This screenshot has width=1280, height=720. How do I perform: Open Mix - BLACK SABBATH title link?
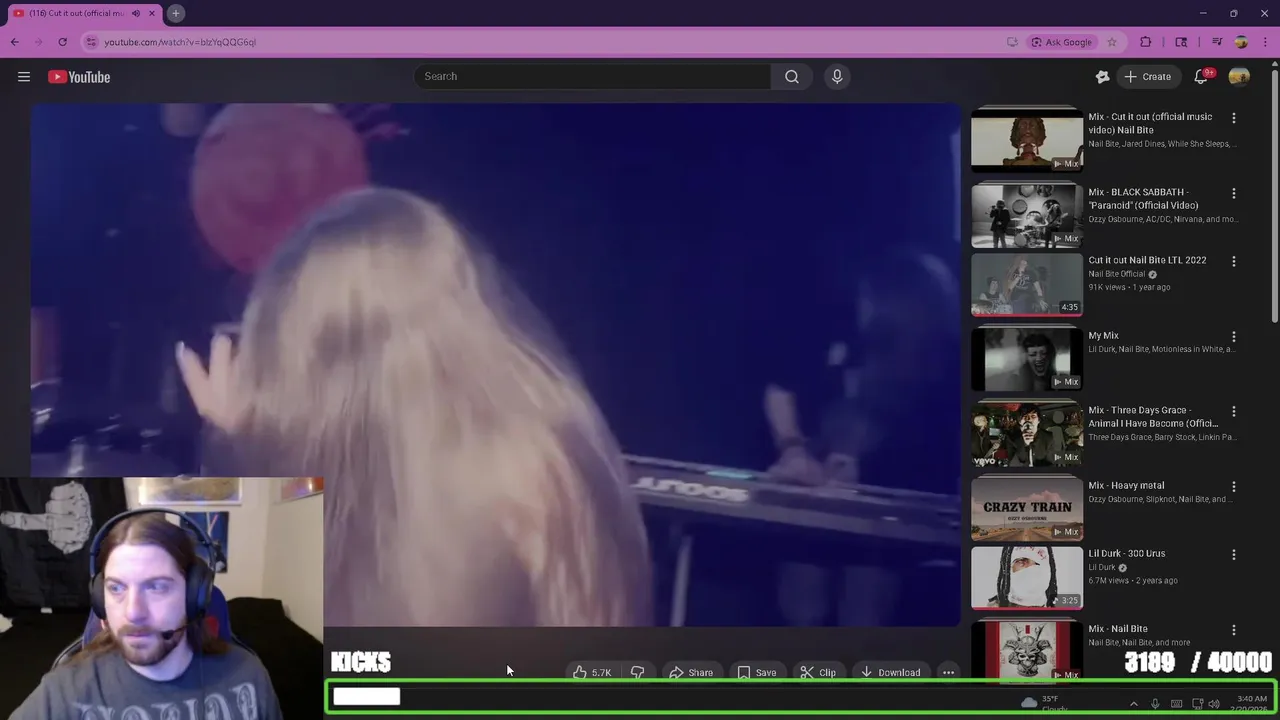(1143, 198)
